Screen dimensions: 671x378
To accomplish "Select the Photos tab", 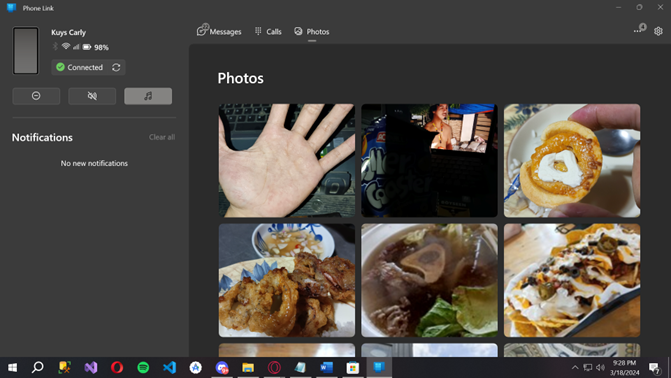I will [312, 31].
